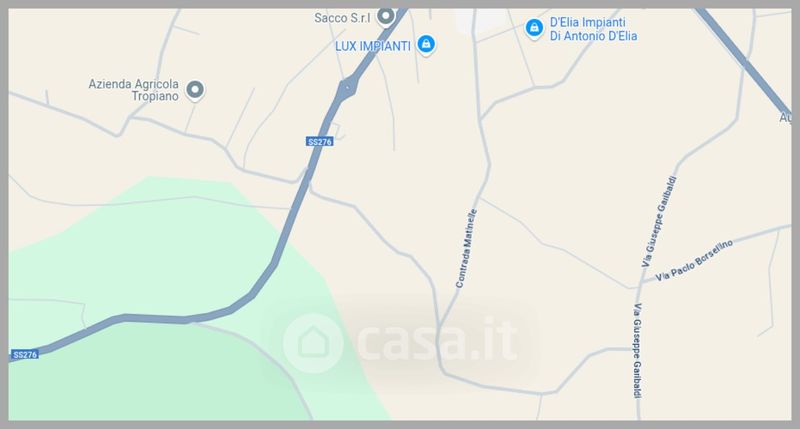Open D'Elia Impianti Di Antonio D'Elia label

click(x=593, y=29)
